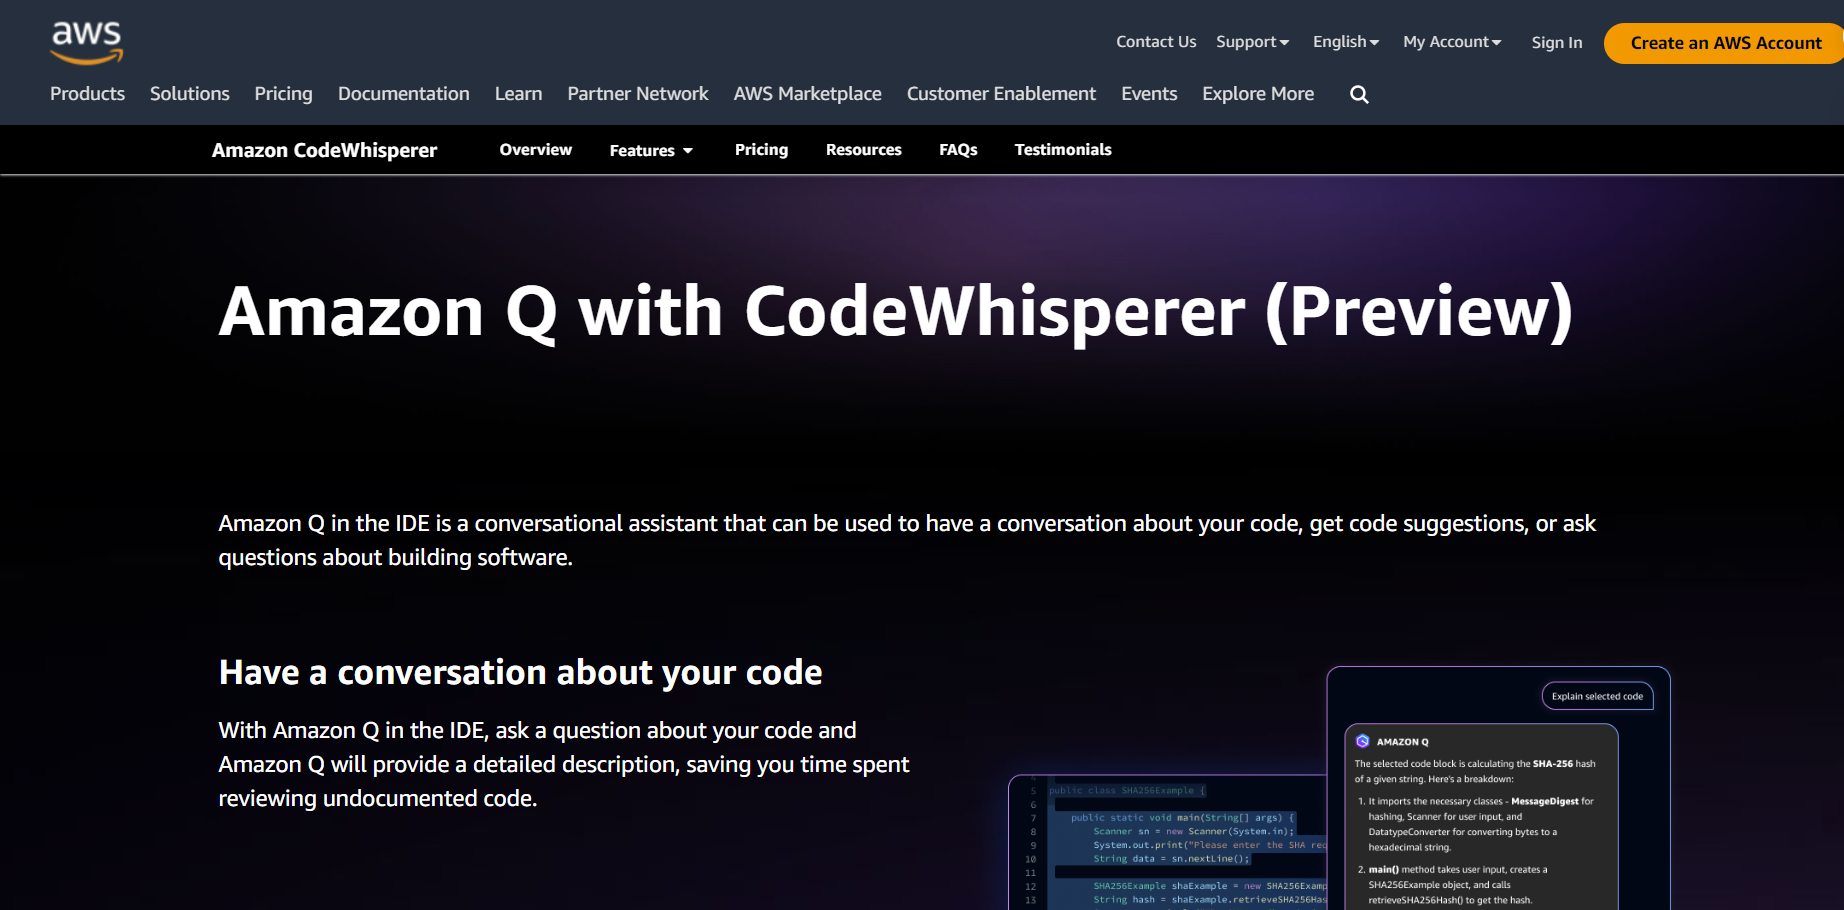Image resolution: width=1844 pixels, height=910 pixels.
Task: Open Customer Enablement menu
Action: pyautogui.click(x=1002, y=94)
